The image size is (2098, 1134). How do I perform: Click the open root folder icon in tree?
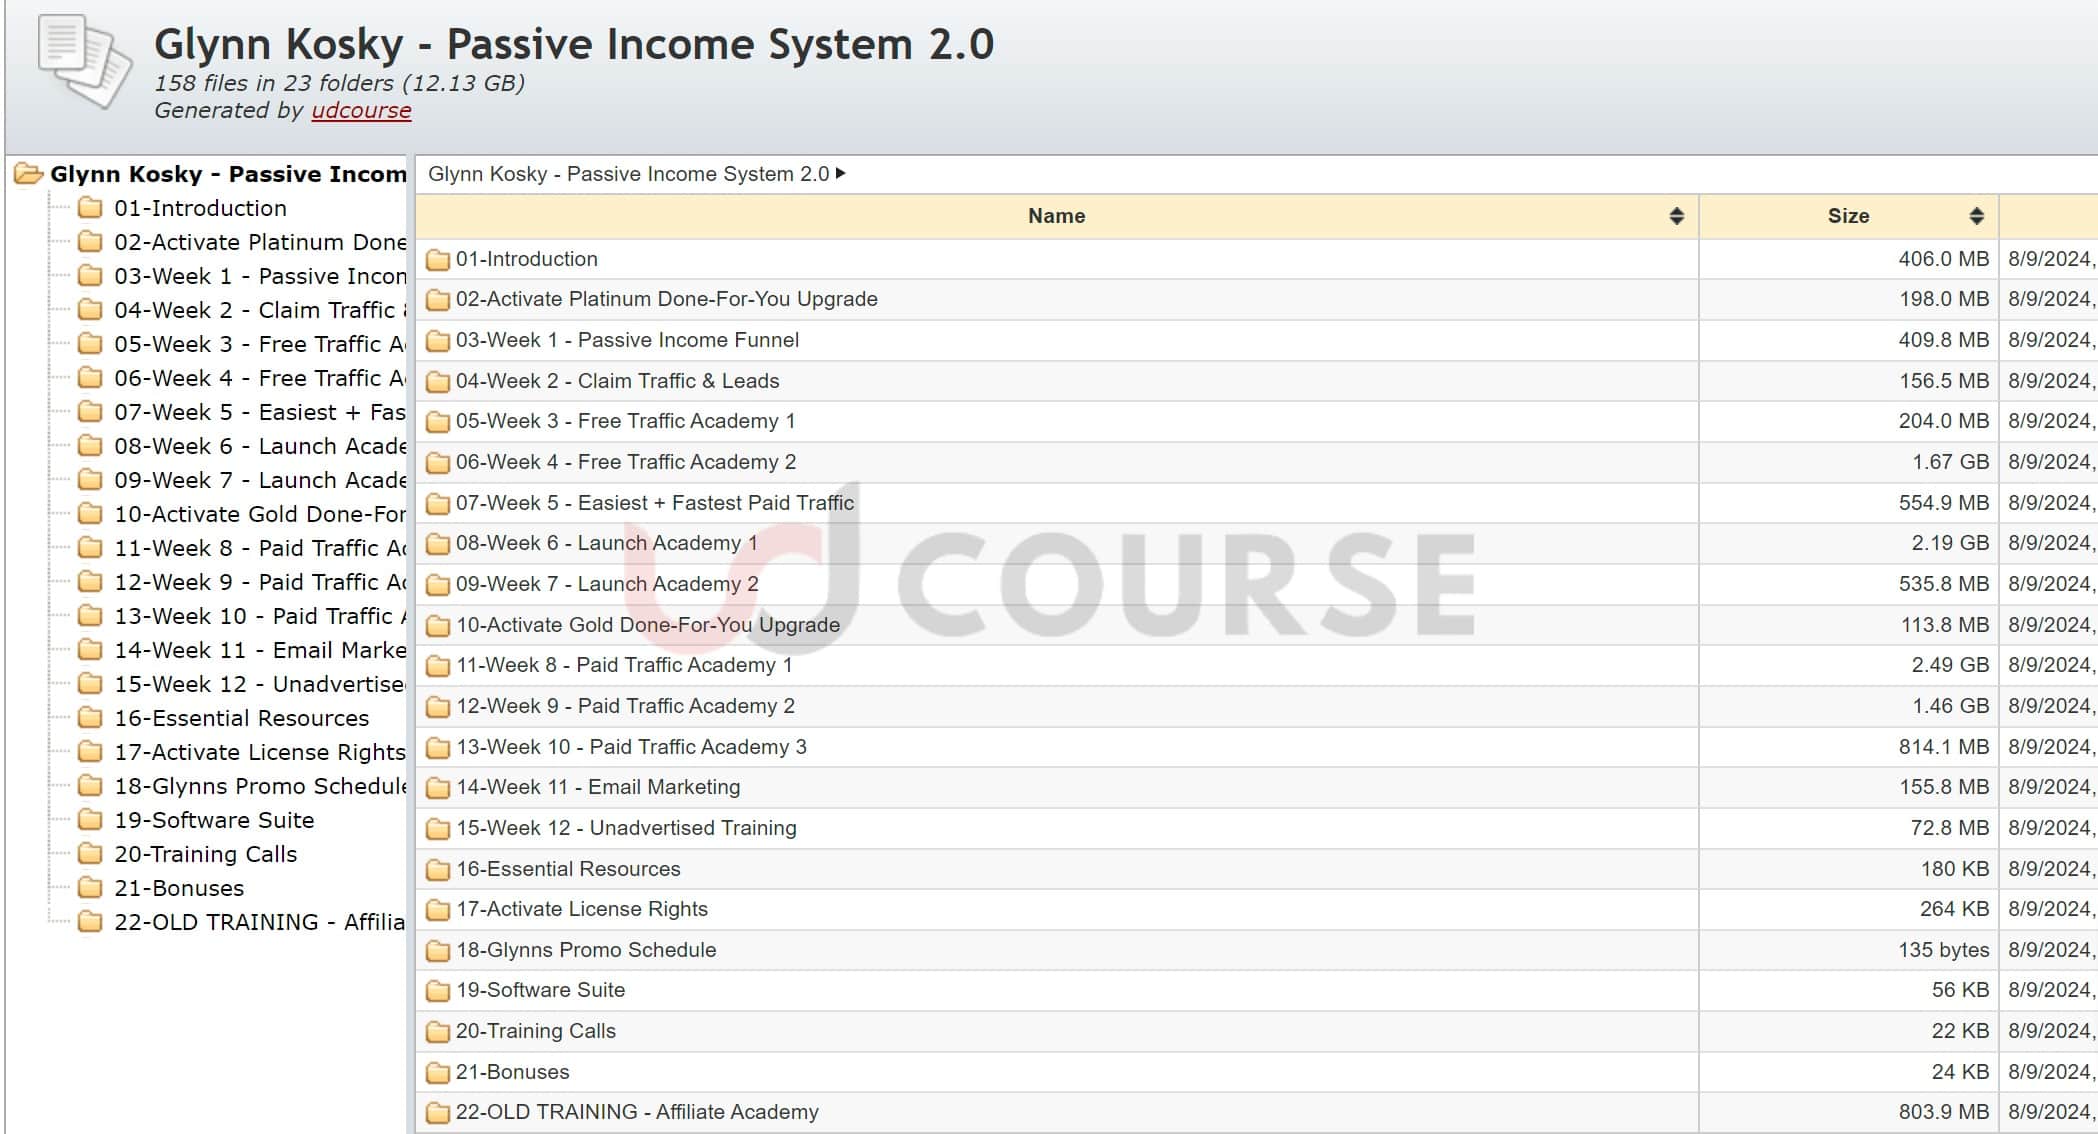(28, 175)
